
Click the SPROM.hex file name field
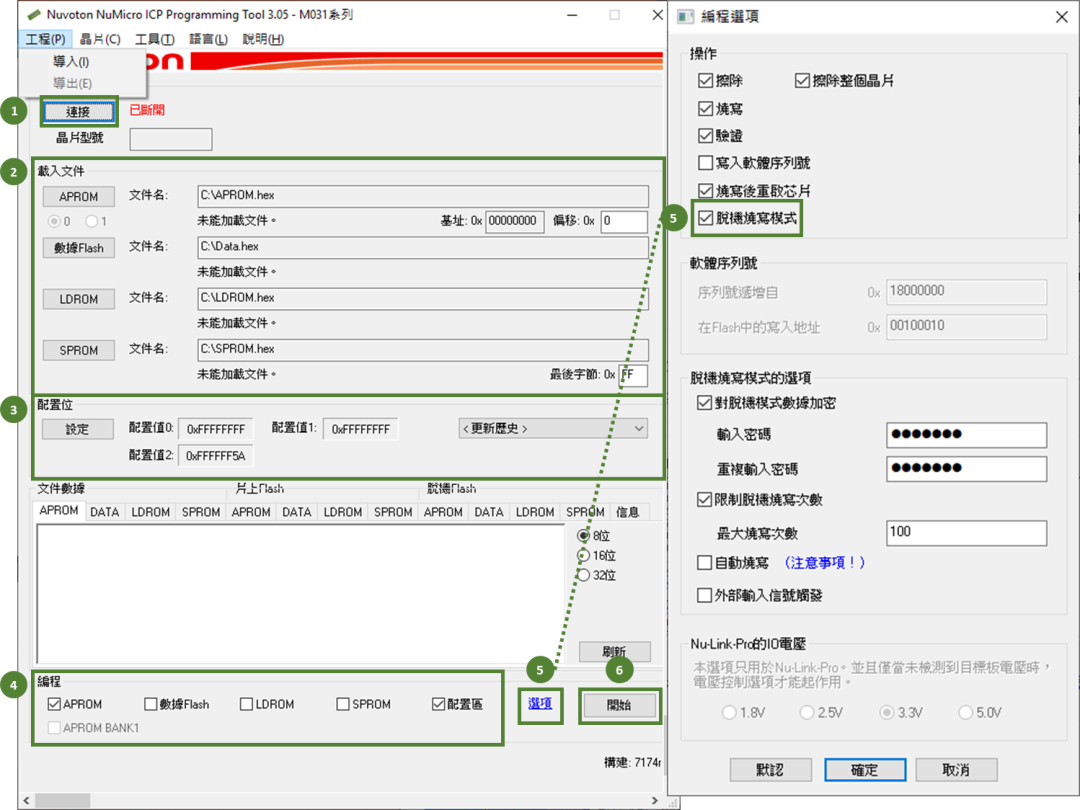tap(422, 349)
